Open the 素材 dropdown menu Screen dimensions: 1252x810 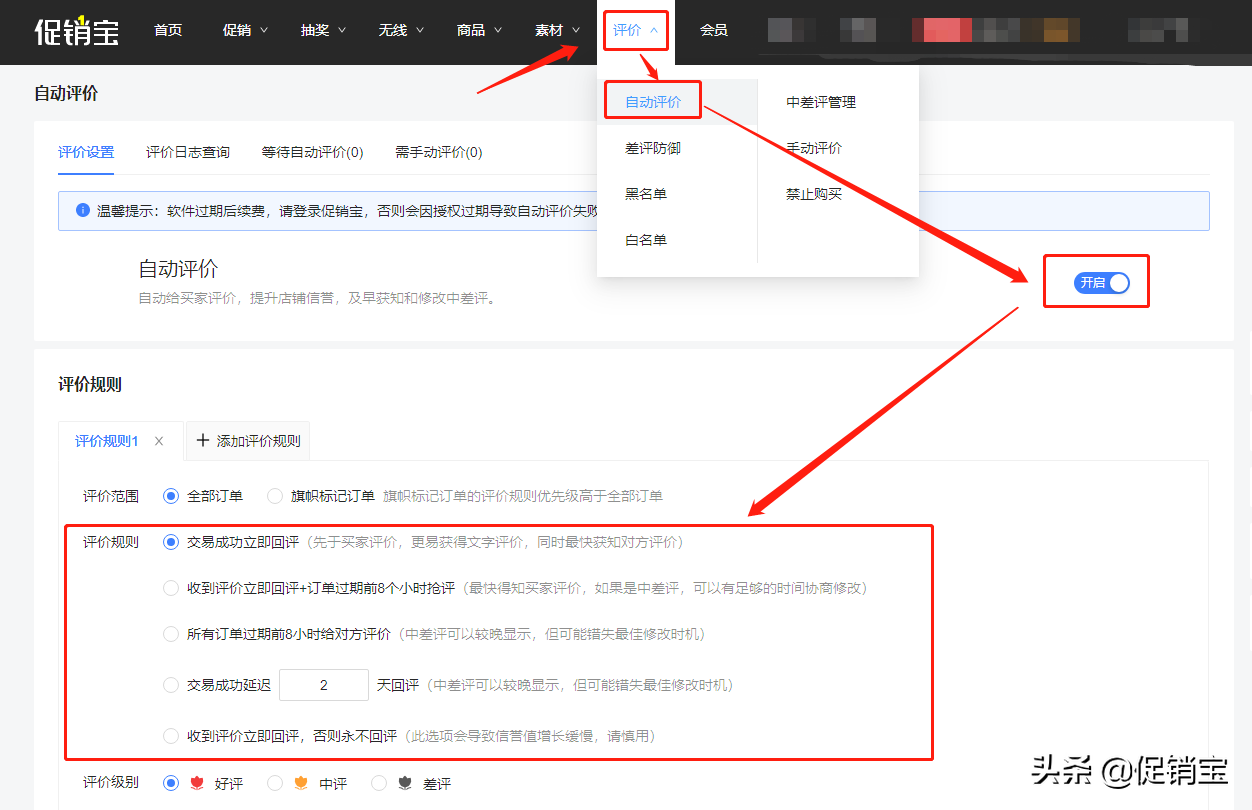click(x=556, y=30)
